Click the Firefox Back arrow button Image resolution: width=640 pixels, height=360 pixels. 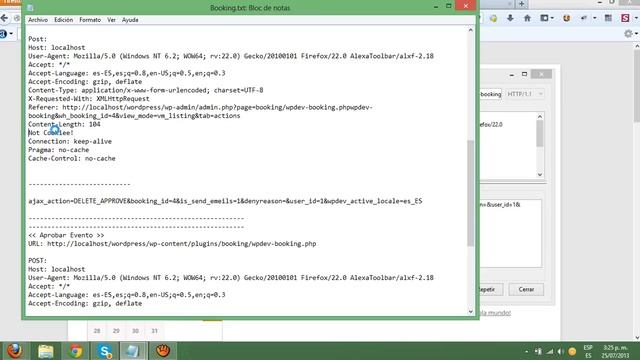click(4, 18)
